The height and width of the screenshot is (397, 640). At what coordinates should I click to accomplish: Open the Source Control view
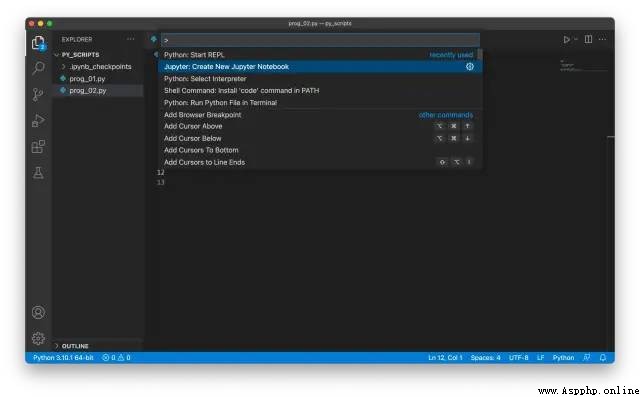38,94
